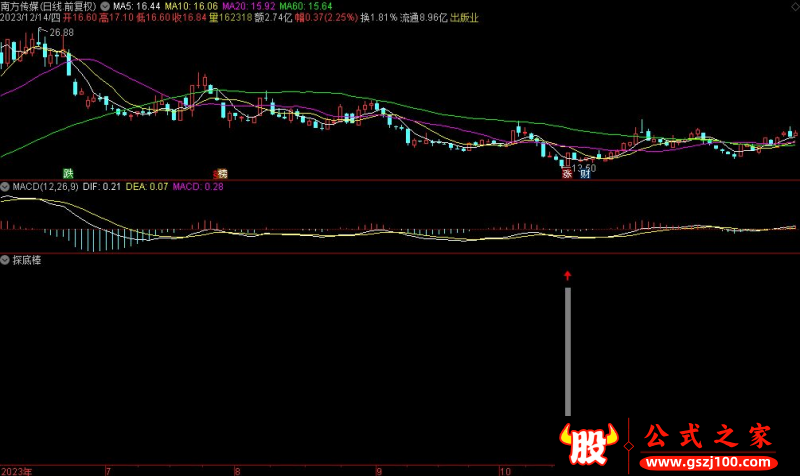Click the close price 收16.84
800x476 pixels.
189,18
